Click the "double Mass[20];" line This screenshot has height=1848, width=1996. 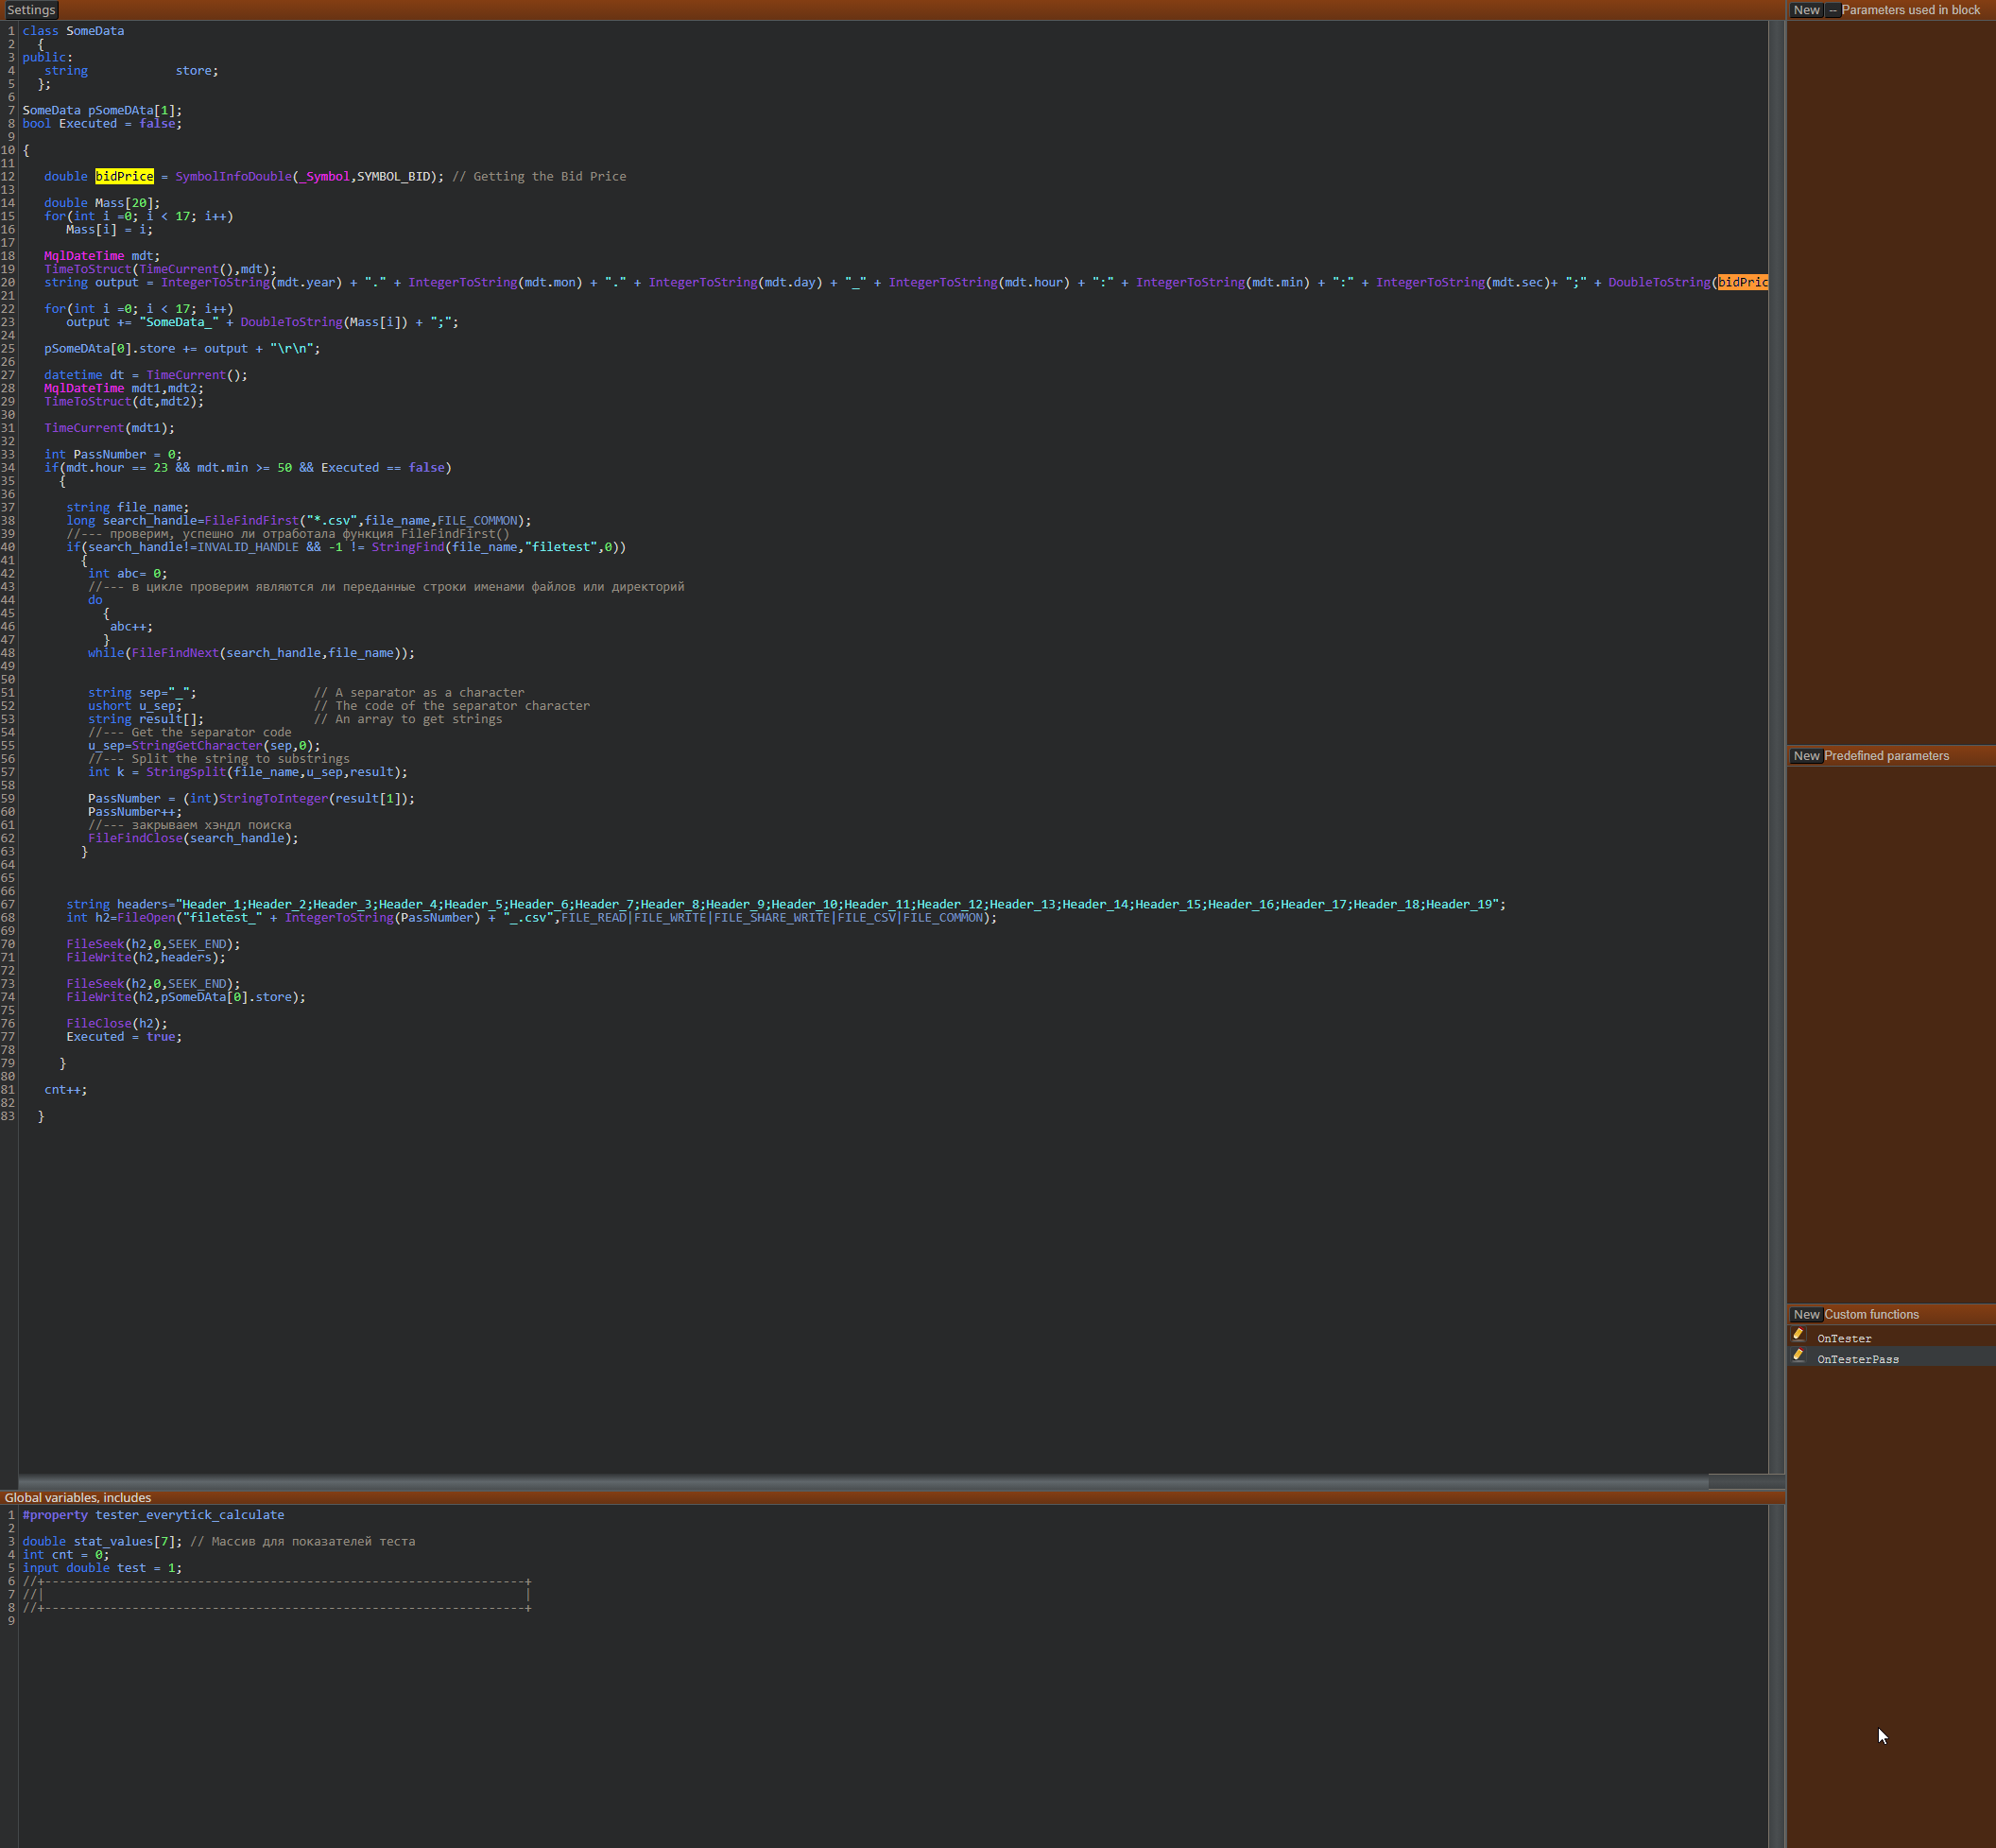point(102,203)
